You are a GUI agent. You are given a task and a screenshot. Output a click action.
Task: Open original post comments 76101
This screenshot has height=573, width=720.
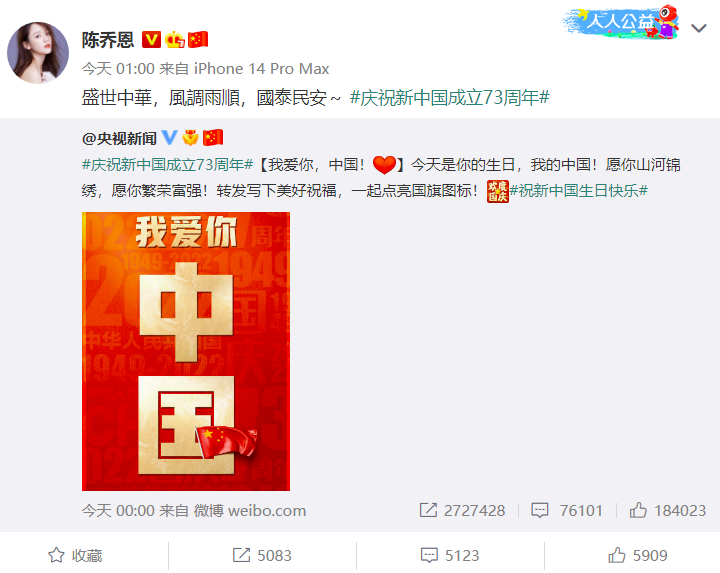click(567, 511)
